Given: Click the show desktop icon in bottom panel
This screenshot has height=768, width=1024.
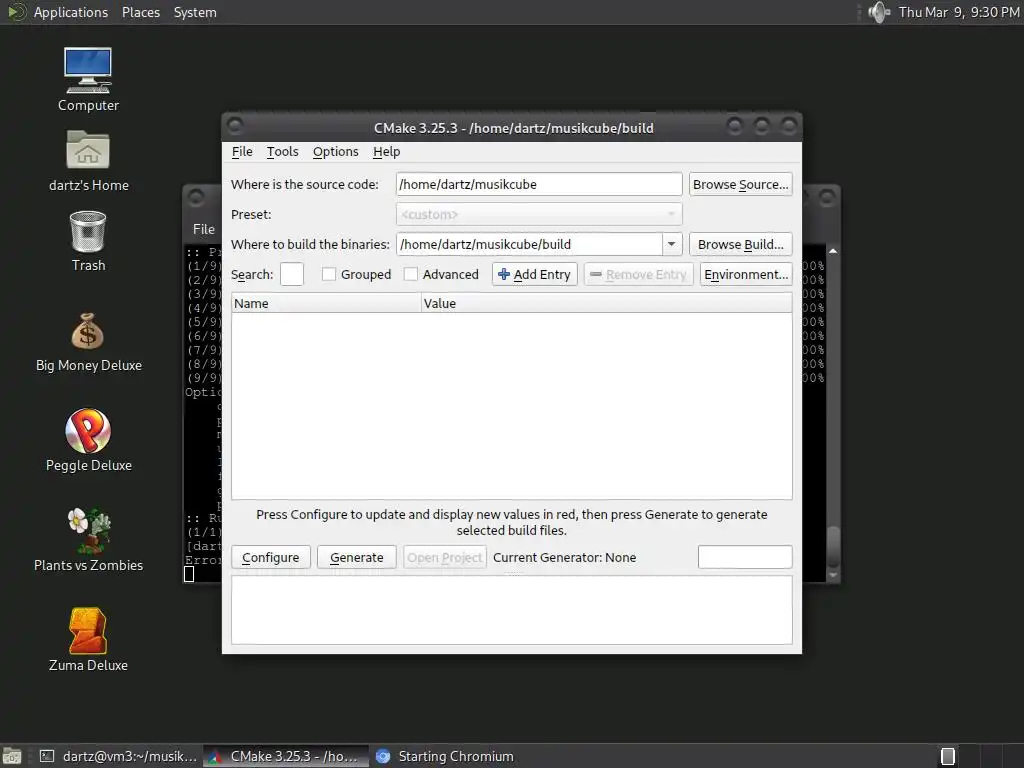Looking at the screenshot, I should pyautogui.click(x=12, y=756).
